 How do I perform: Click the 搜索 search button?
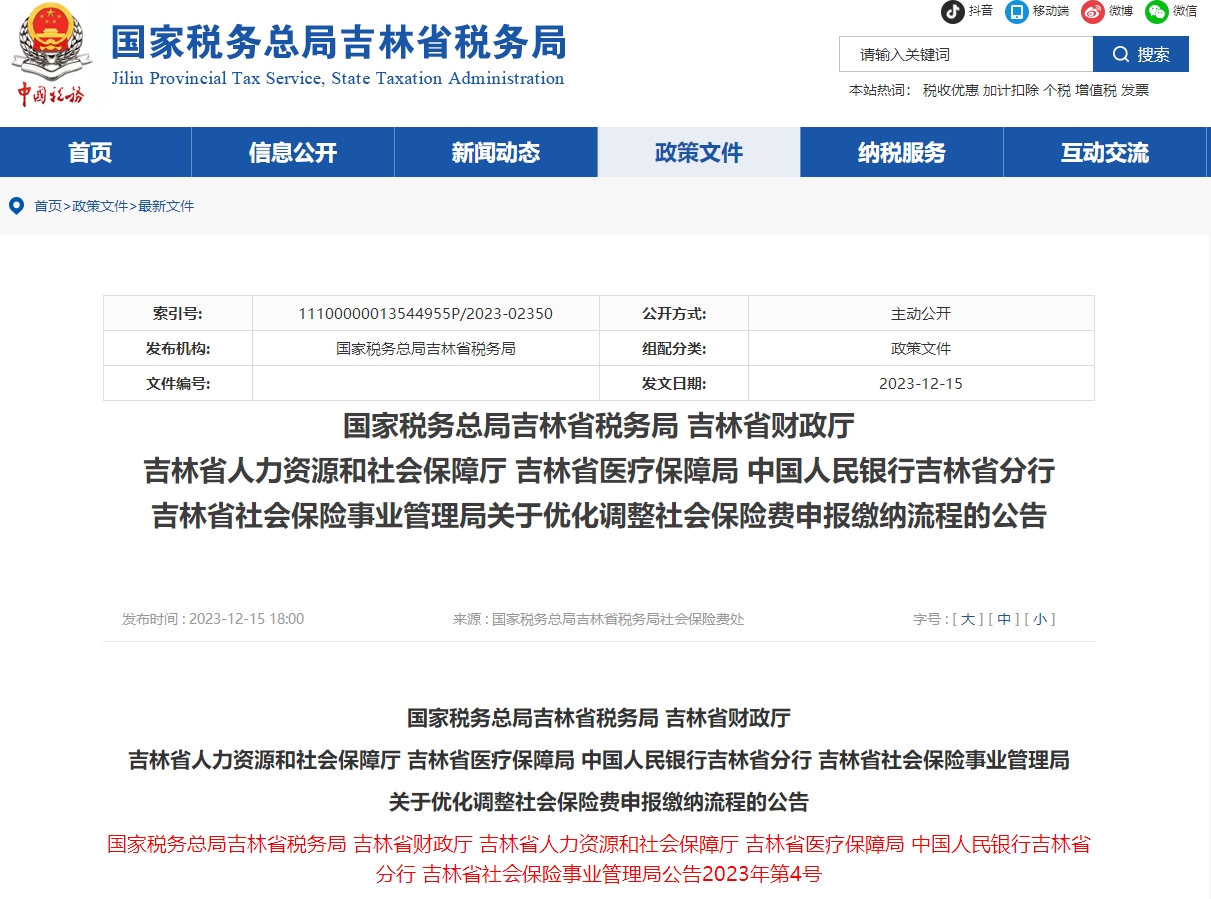pyautogui.click(x=1141, y=54)
